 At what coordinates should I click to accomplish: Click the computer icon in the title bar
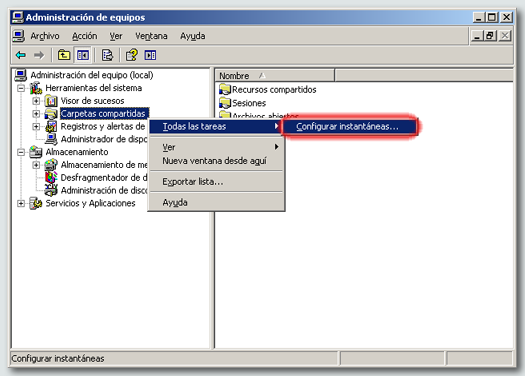tap(18, 17)
